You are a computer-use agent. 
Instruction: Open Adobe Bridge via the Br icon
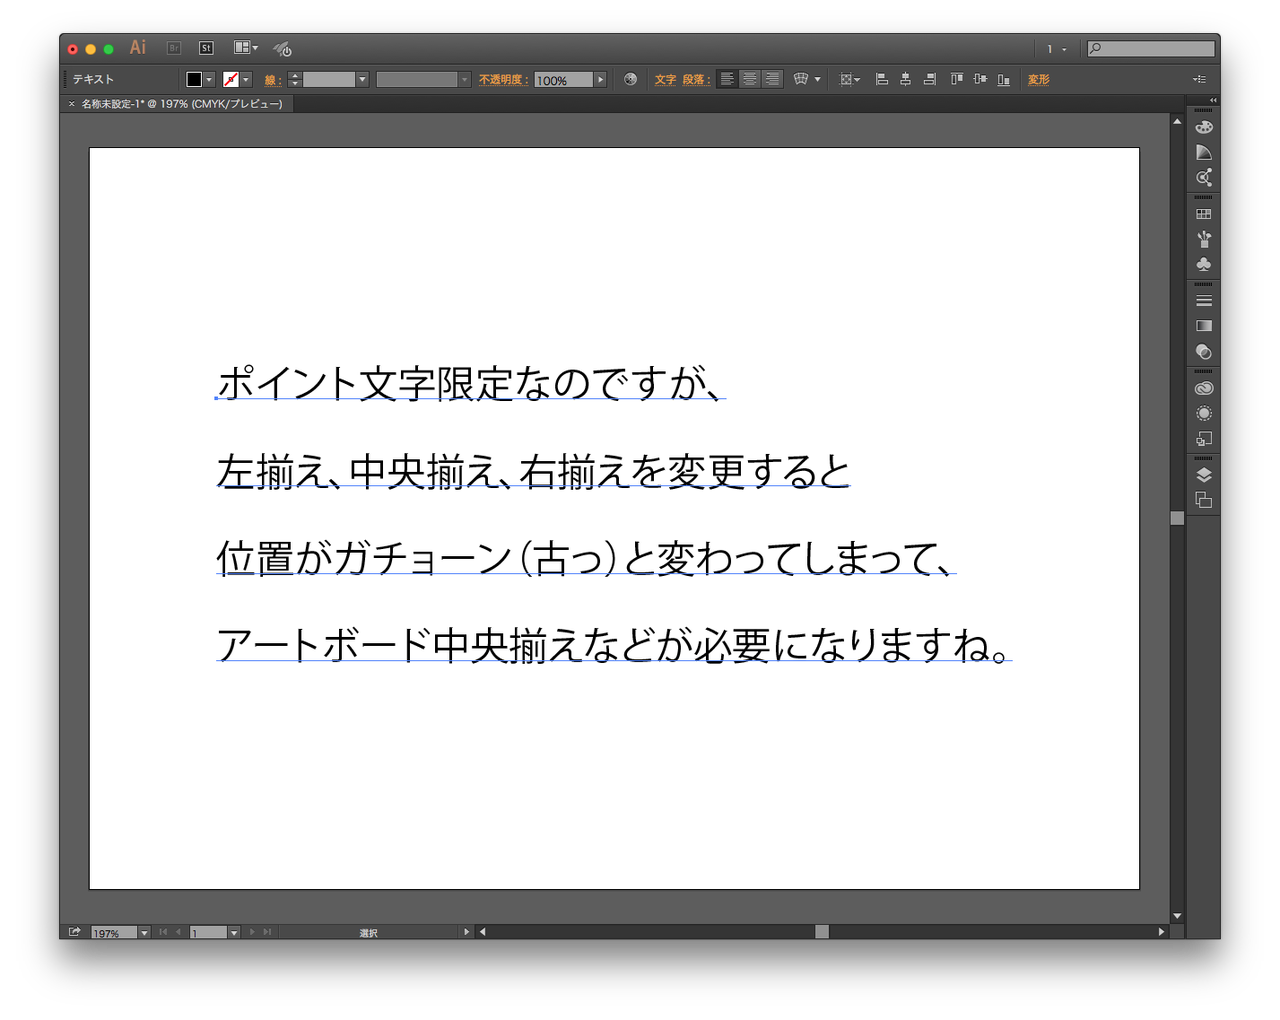(174, 48)
